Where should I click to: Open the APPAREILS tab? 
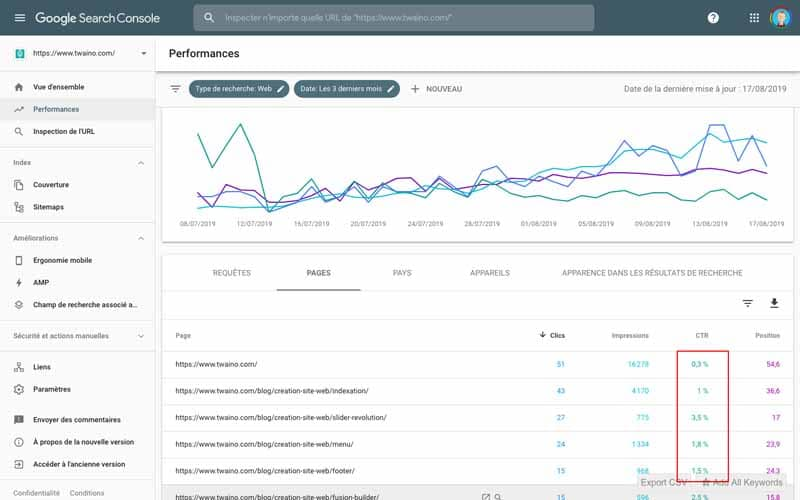click(x=490, y=273)
